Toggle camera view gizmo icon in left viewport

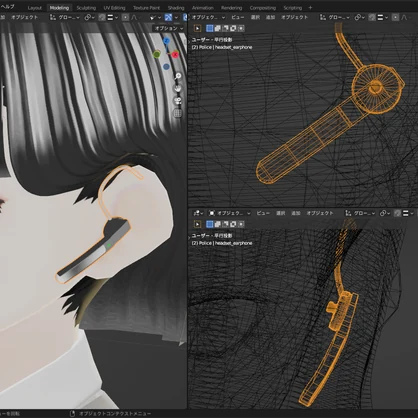178,101
